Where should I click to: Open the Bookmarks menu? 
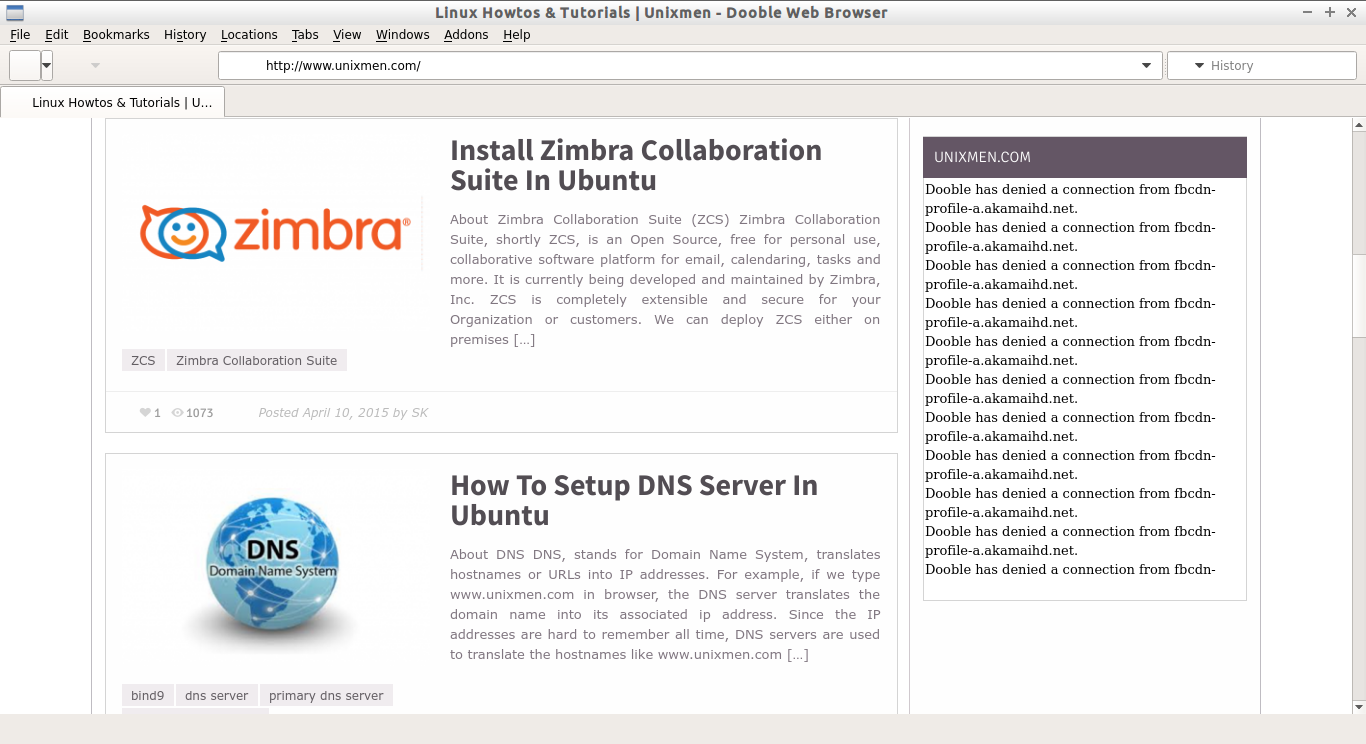pos(116,34)
